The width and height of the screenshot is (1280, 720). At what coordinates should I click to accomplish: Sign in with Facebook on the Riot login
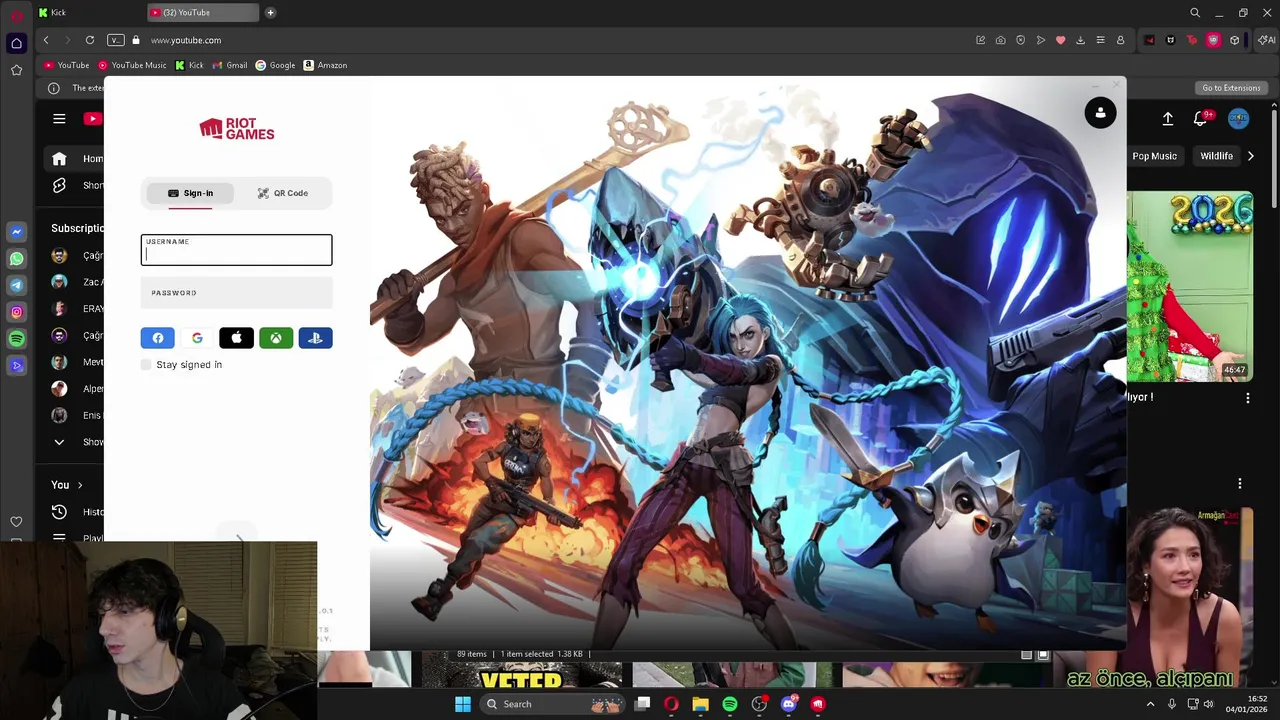tap(157, 338)
